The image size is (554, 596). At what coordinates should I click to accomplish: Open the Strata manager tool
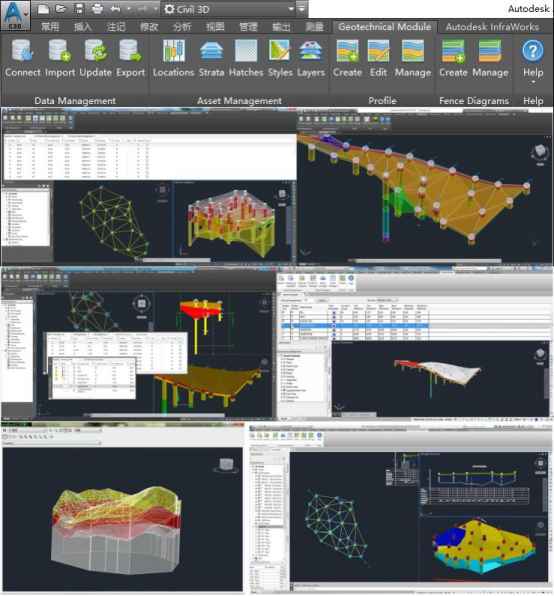coord(211,51)
